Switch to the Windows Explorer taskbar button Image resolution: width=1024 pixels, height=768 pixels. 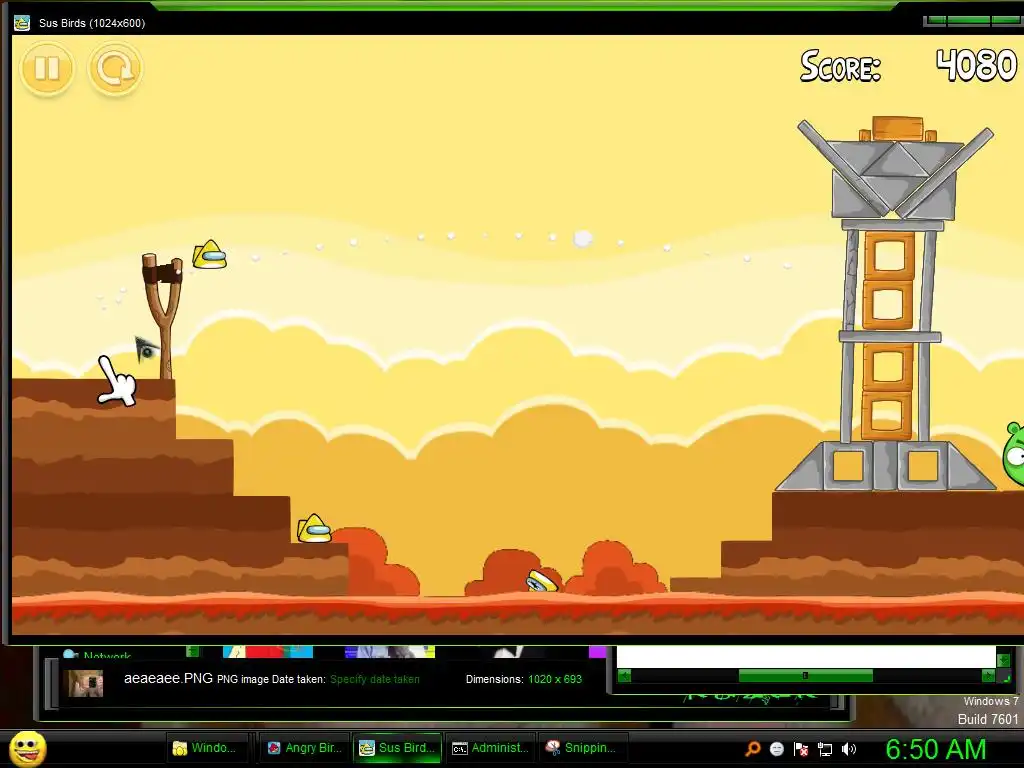coord(208,748)
